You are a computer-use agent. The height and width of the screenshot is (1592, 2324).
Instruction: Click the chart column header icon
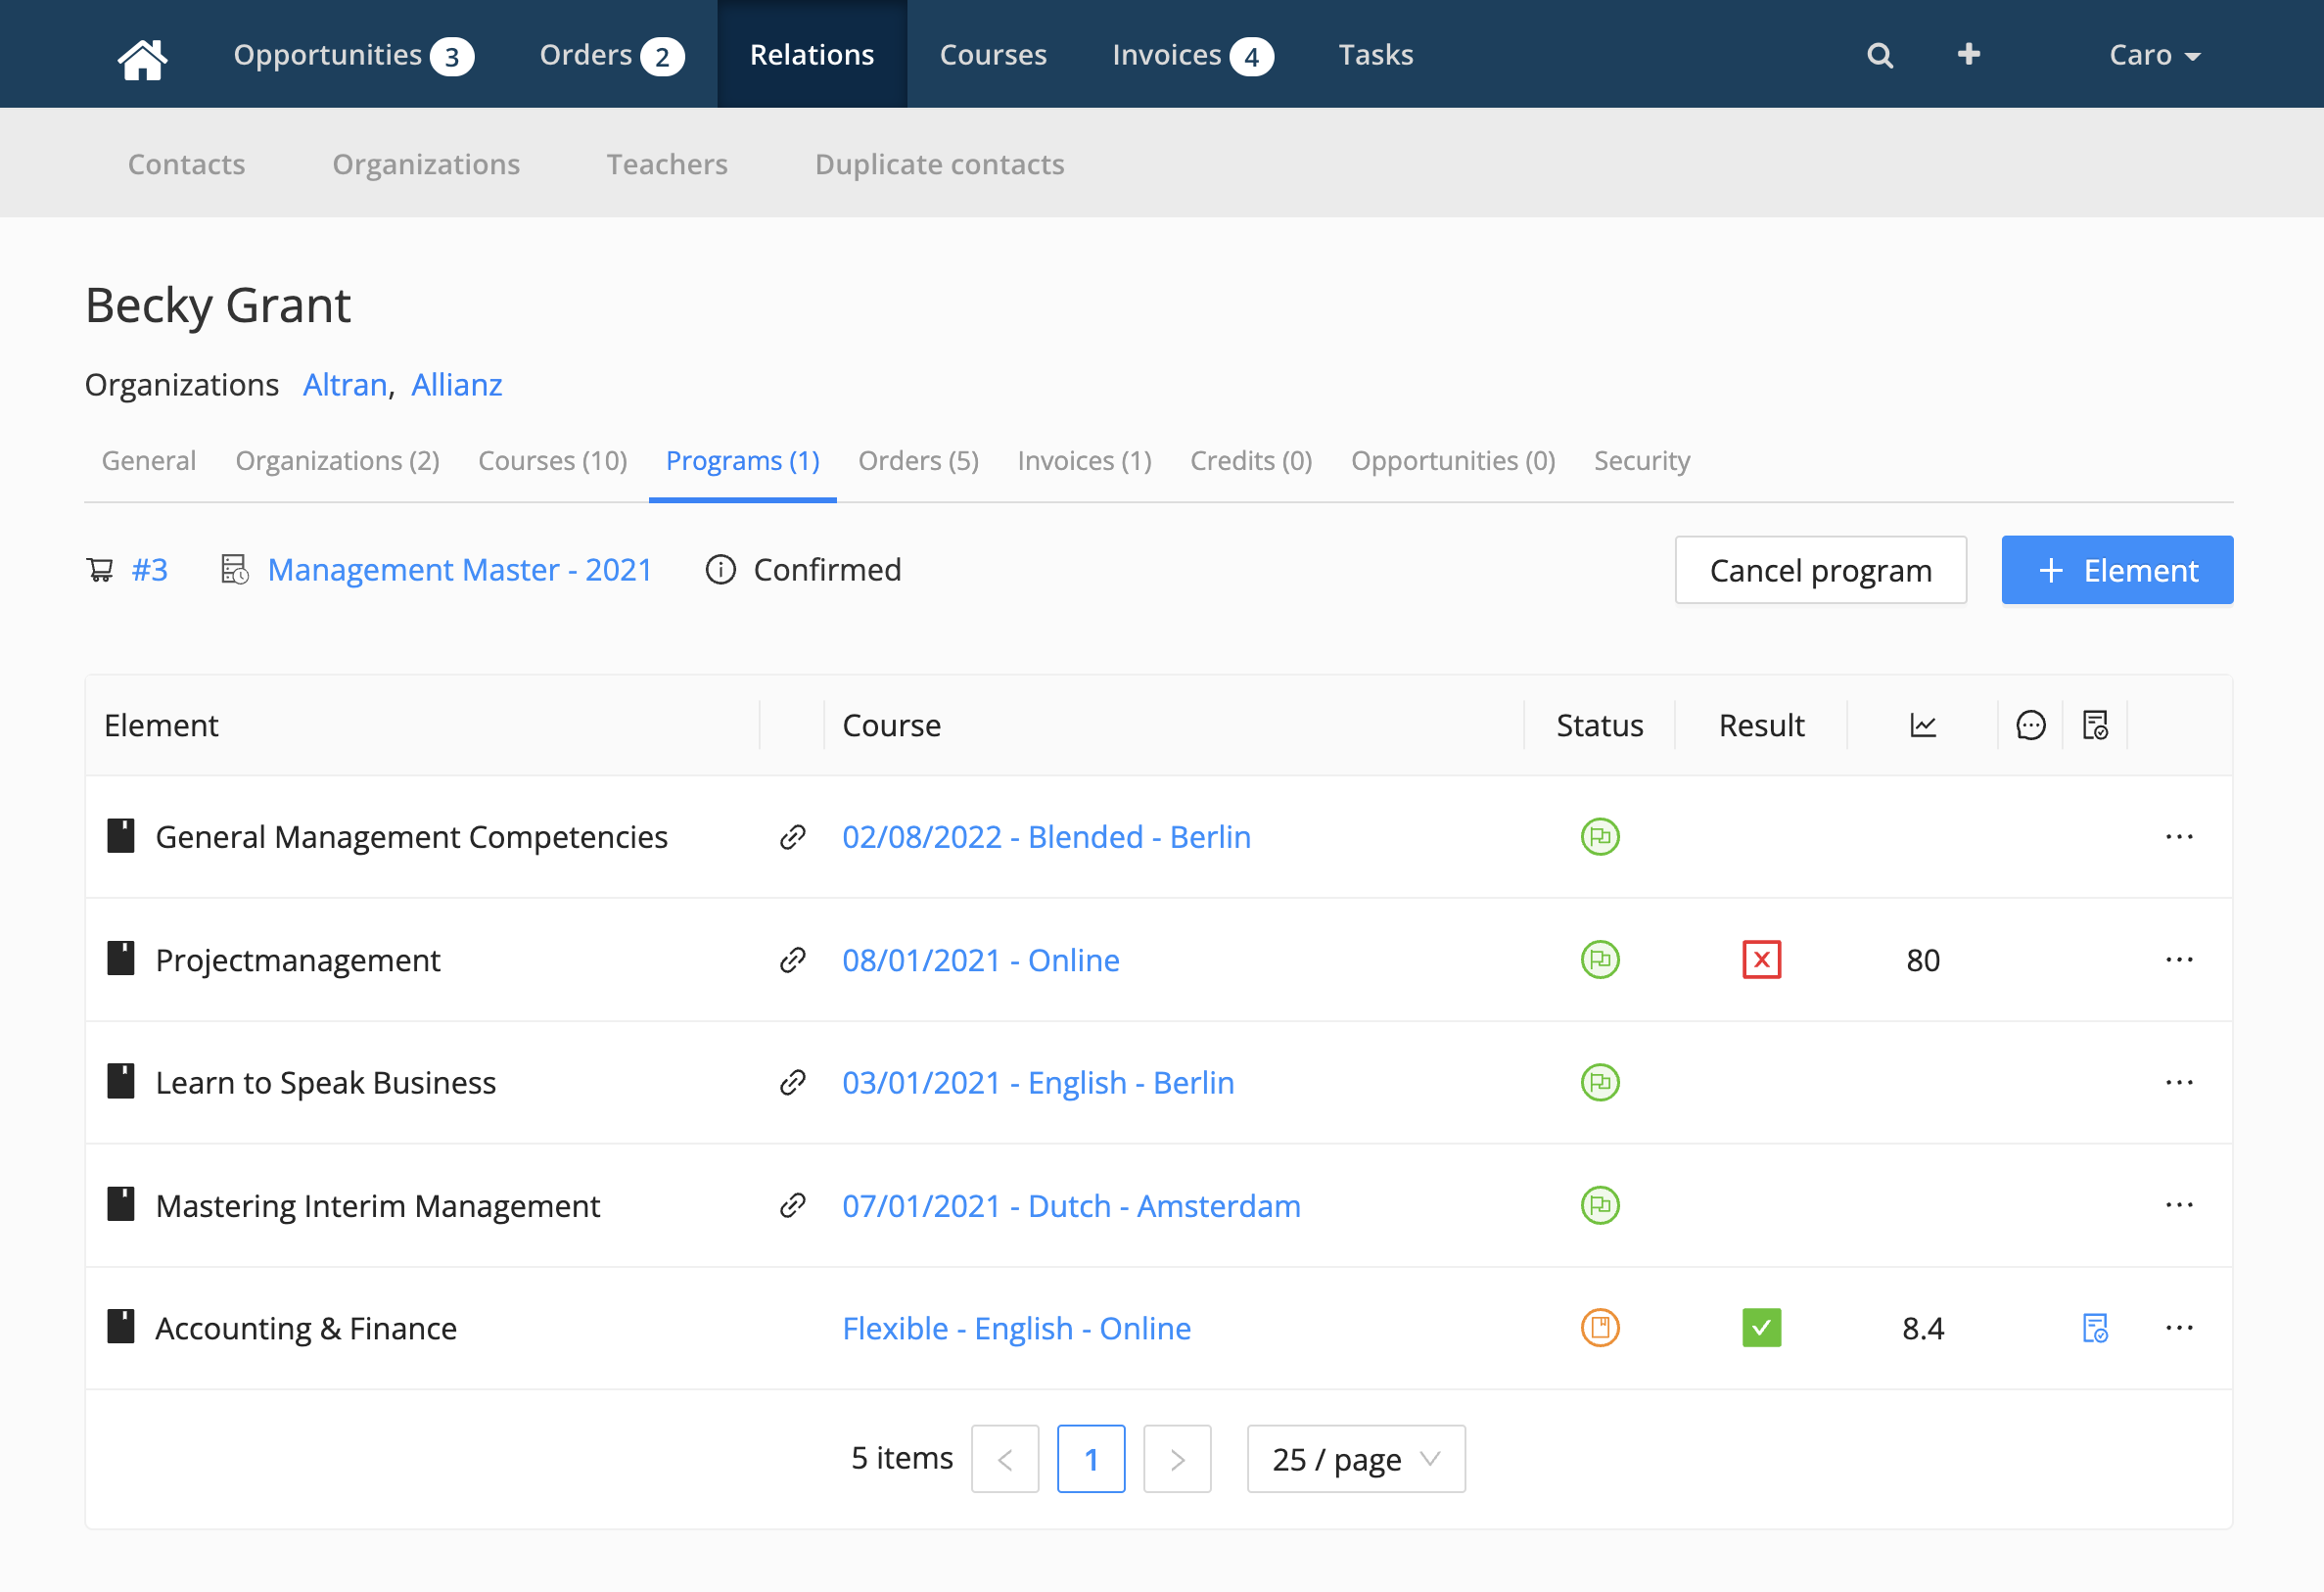1923,725
